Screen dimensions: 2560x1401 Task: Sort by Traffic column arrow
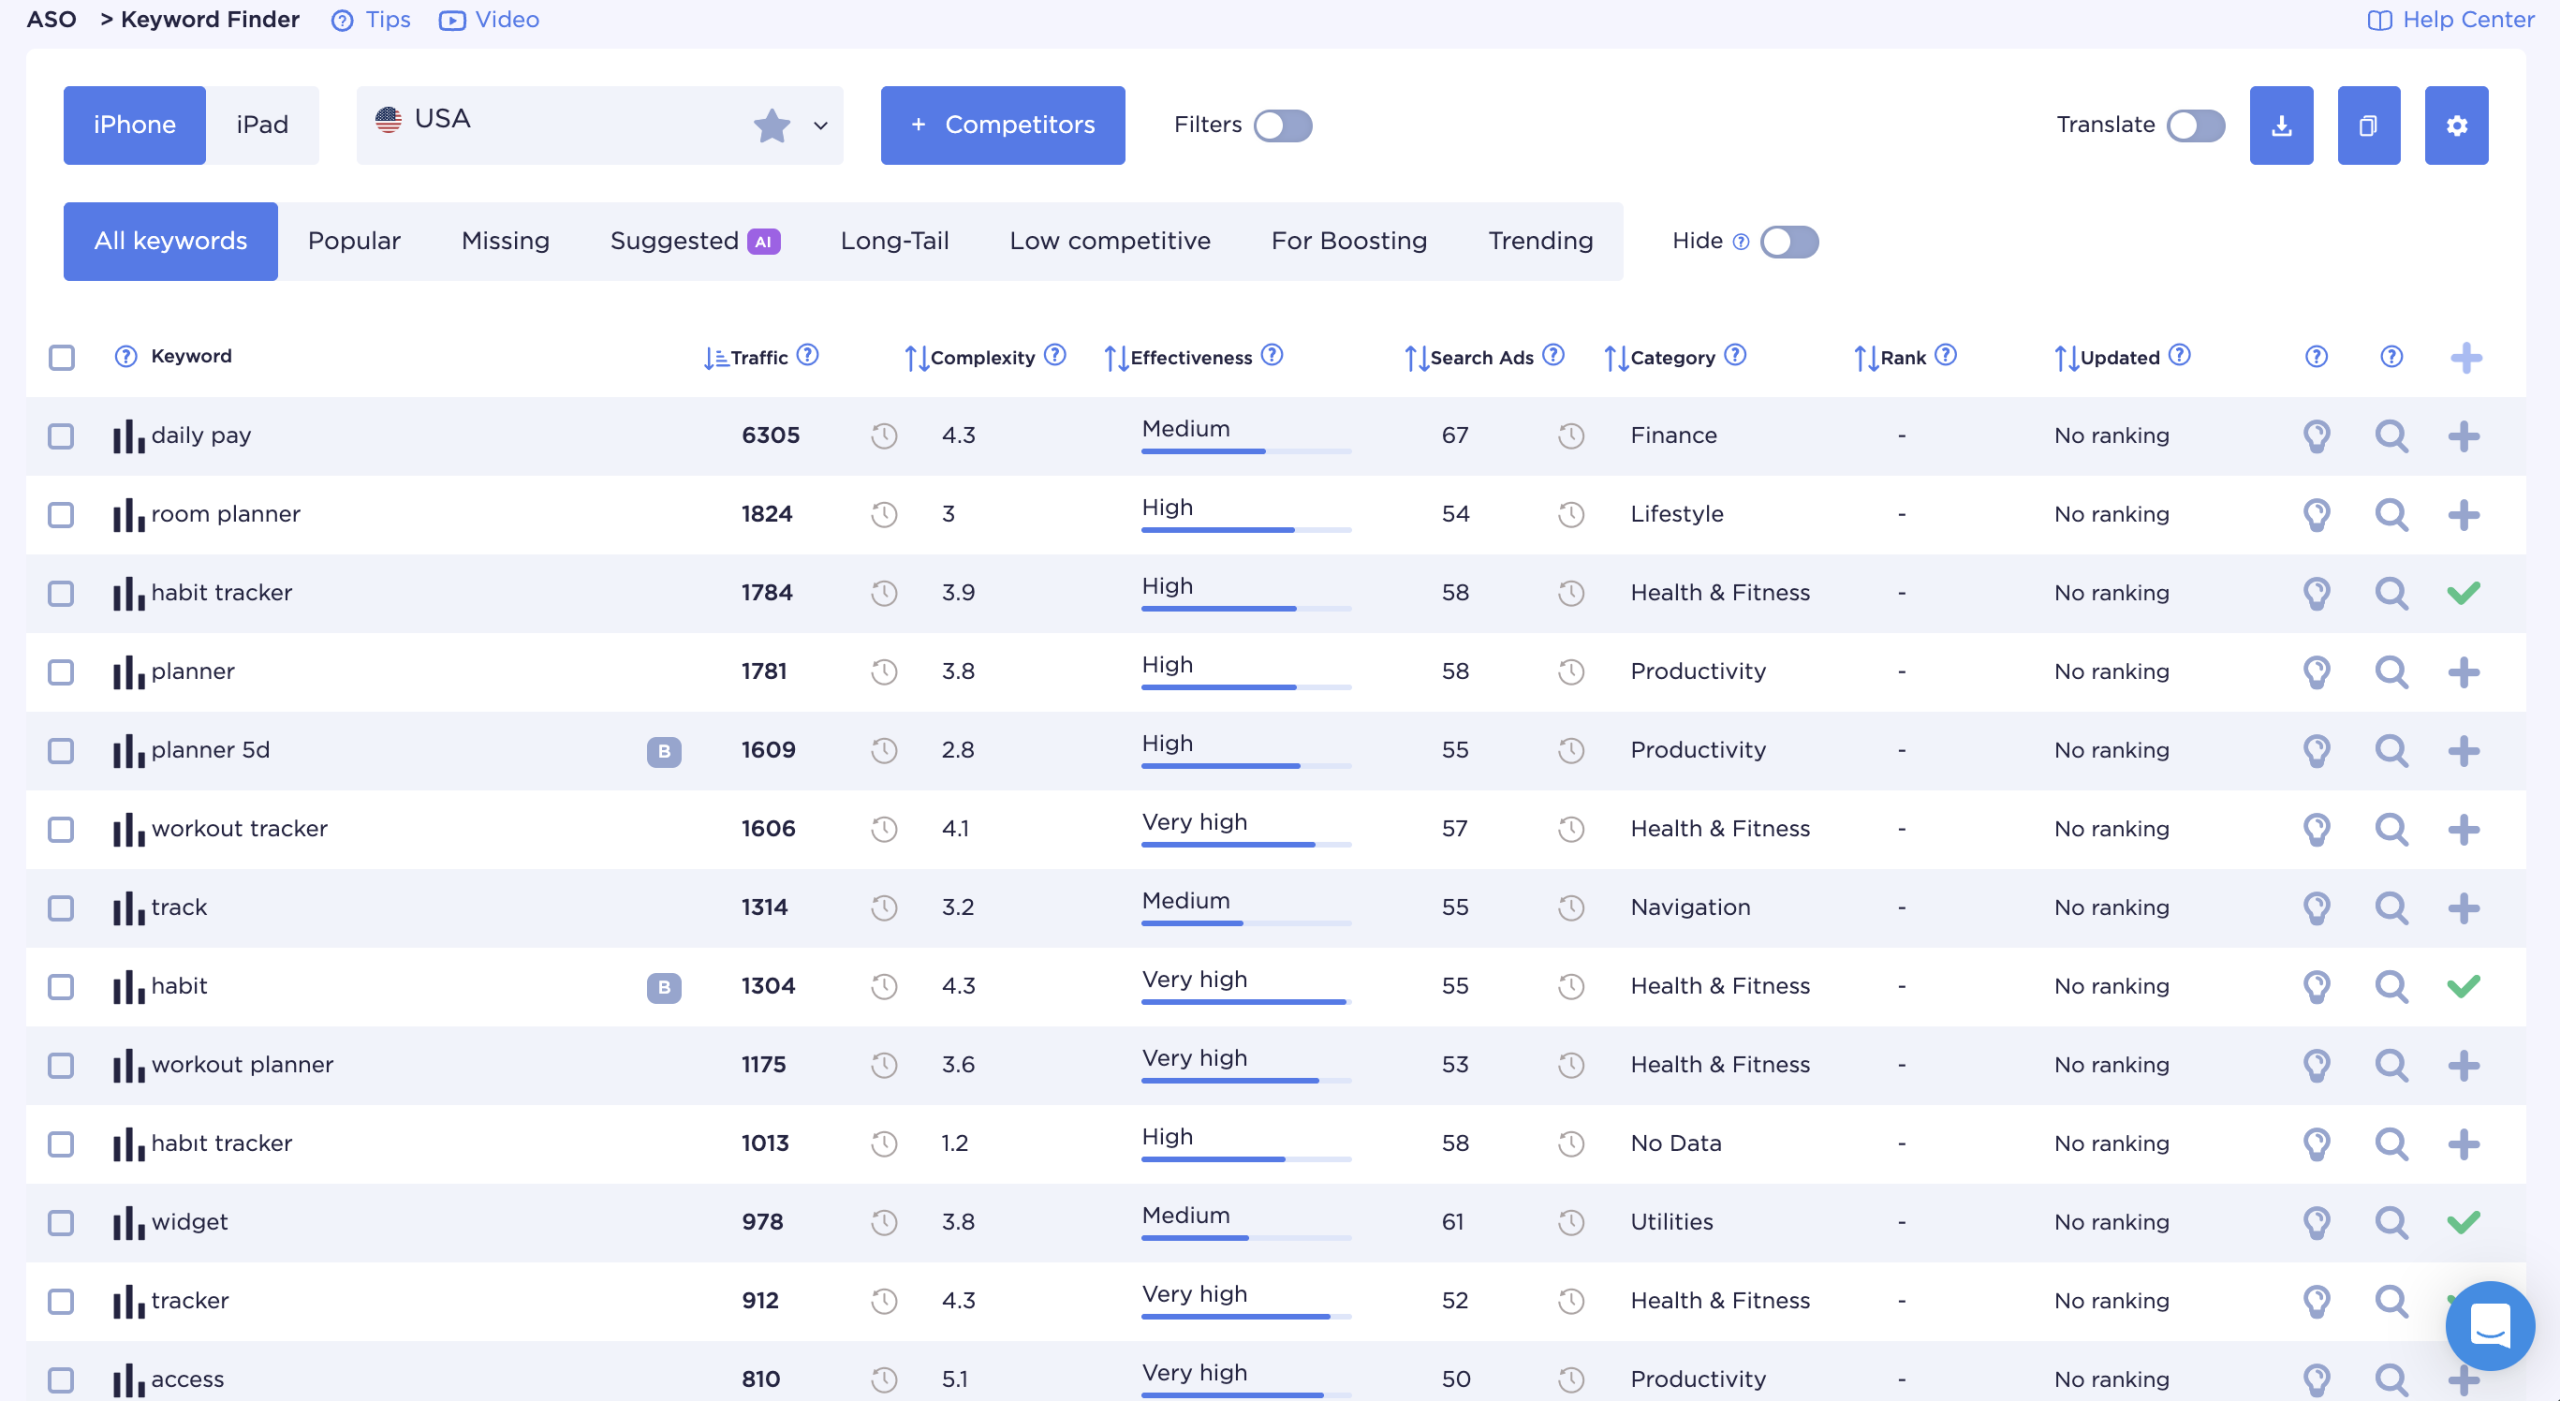pos(715,357)
